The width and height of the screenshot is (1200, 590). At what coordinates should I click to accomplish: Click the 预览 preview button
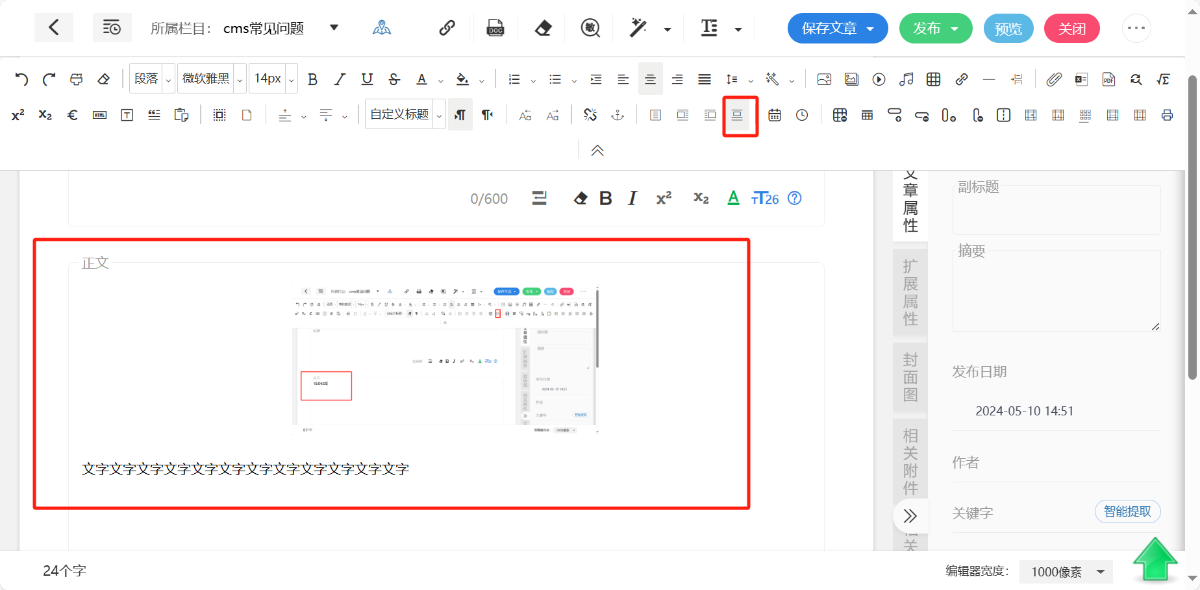[x=1008, y=29]
